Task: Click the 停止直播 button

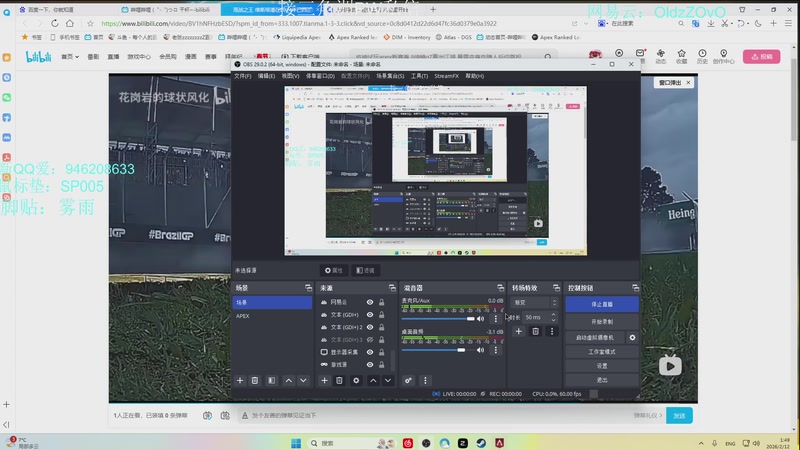Action: click(602, 303)
